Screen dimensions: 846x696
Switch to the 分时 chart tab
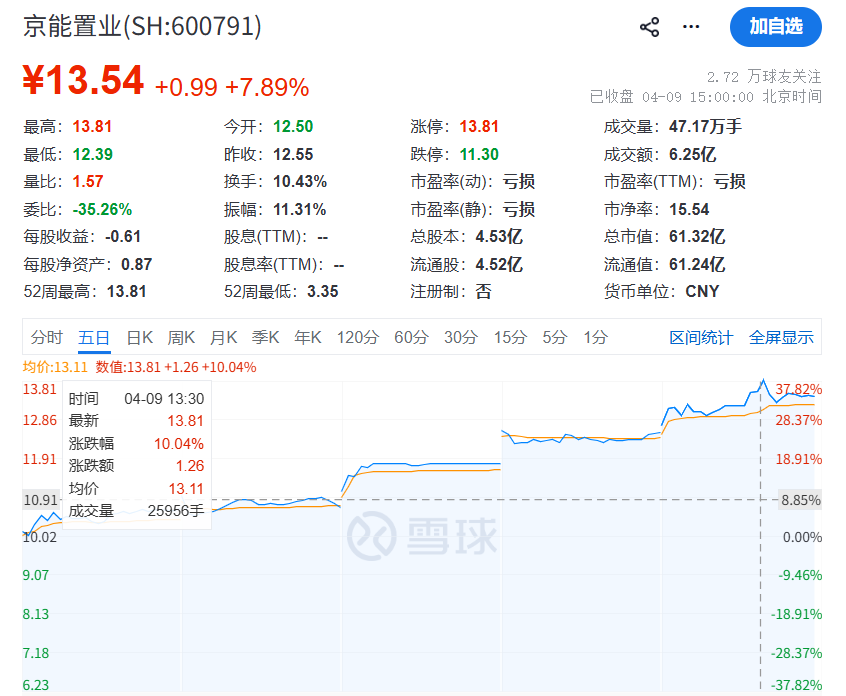[49, 338]
